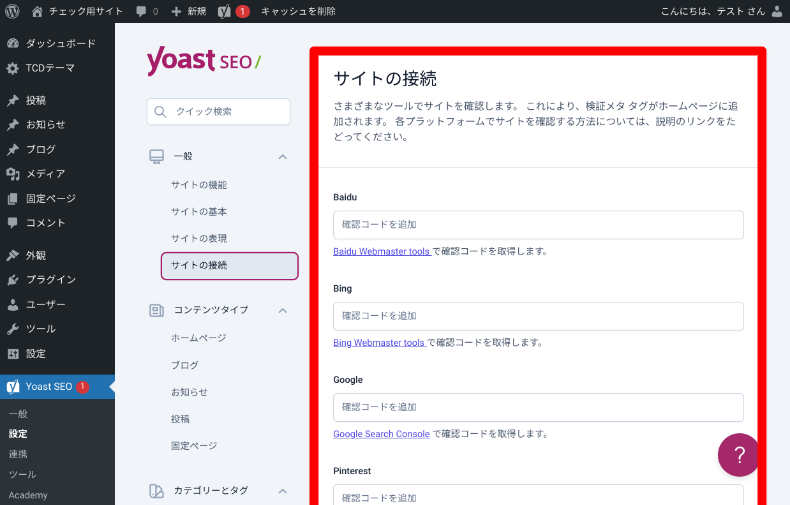Click the pin icon beside ブログ in admin menu
Image resolution: width=790 pixels, height=505 pixels.
point(13,149)
